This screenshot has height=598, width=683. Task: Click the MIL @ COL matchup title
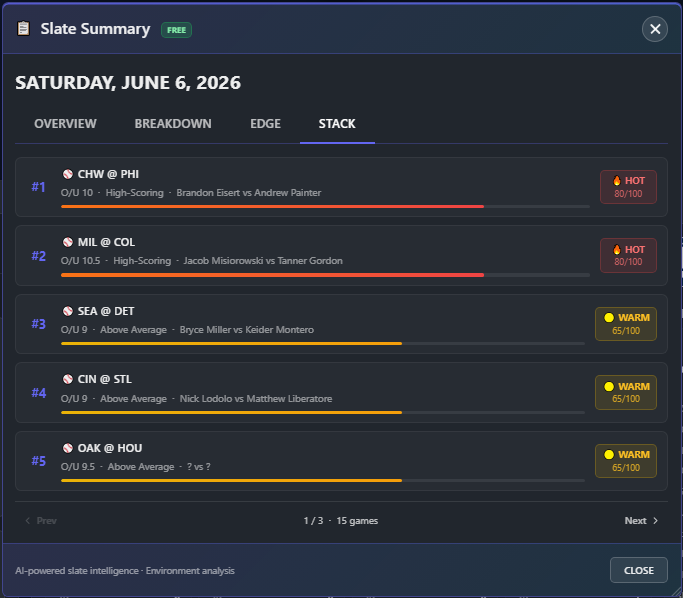[x=106, y=242]
